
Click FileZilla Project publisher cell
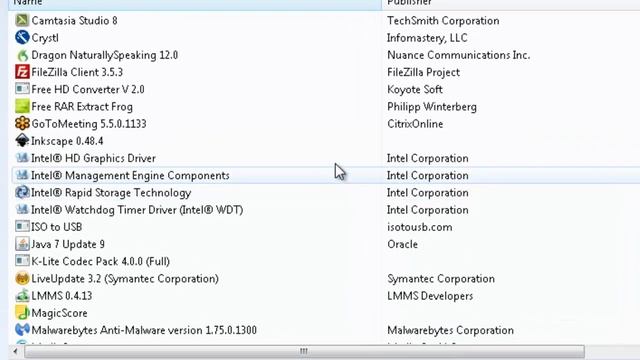tap(424, 72)
